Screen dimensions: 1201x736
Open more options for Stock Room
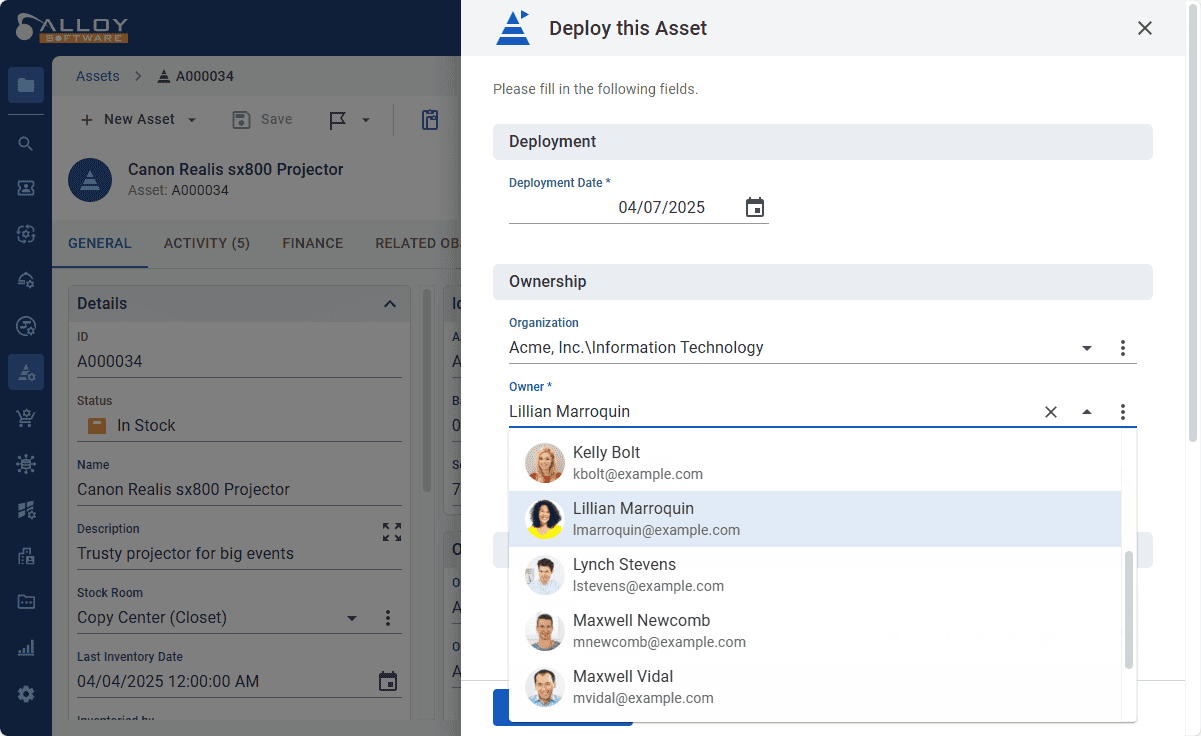tap(388, 618)
